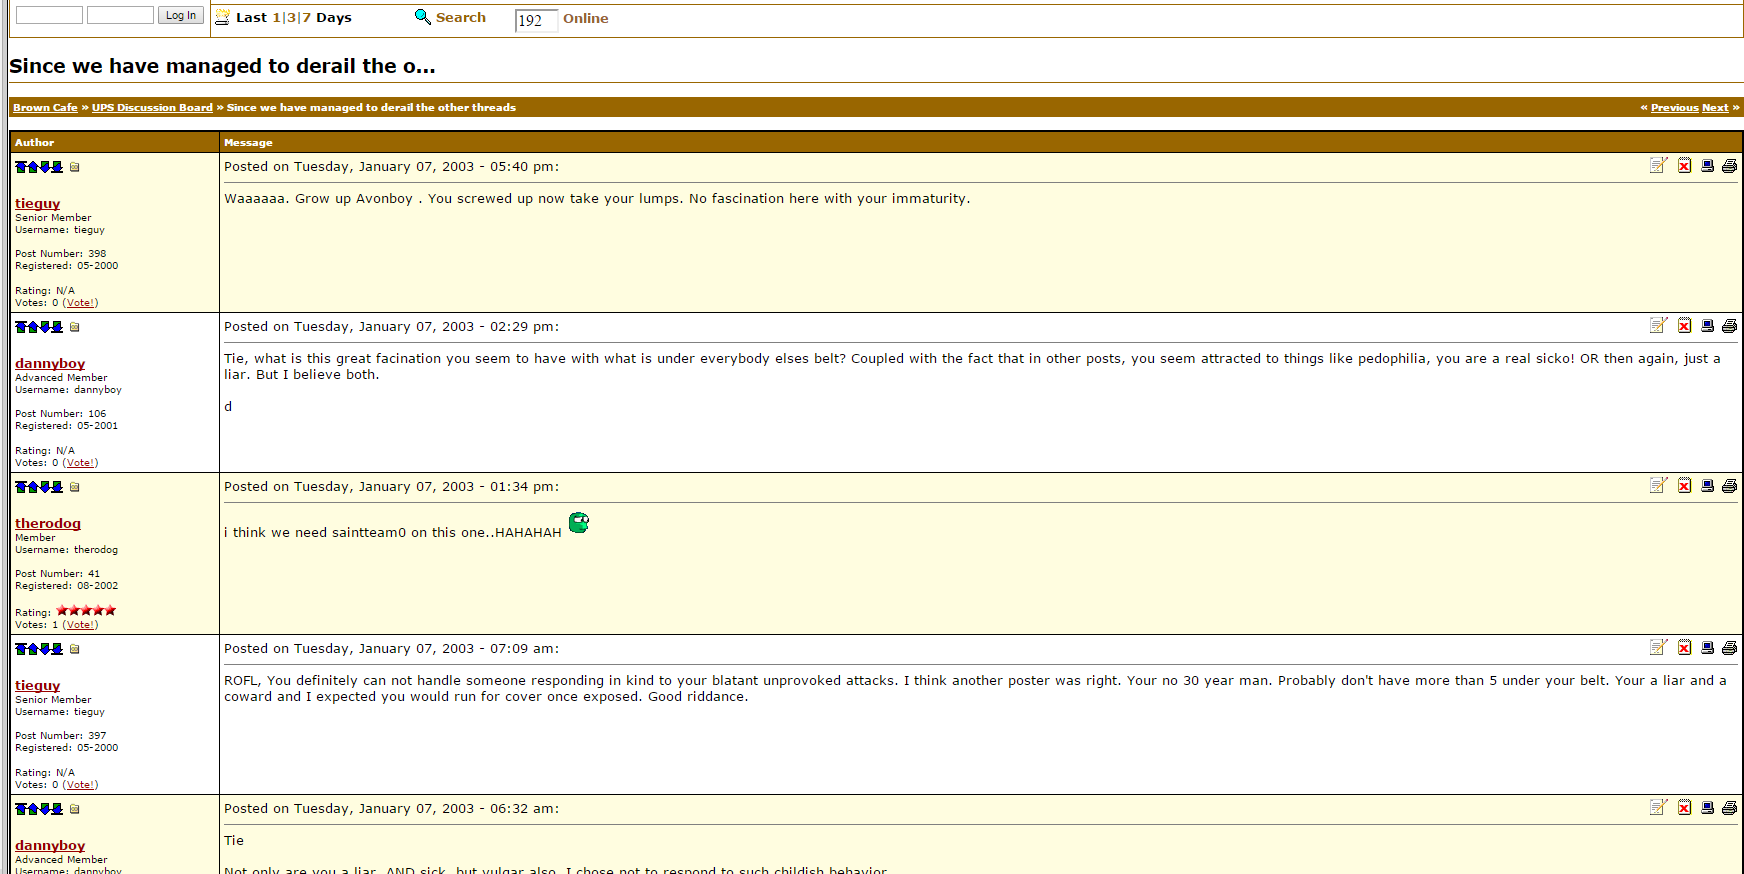
Task: Open tieguy's profile from 05:40 pm post
Action: click(x=37, y=203)
